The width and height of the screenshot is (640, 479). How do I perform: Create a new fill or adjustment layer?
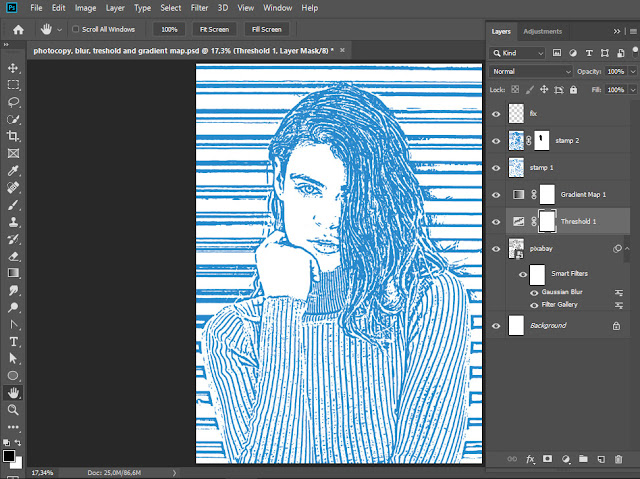pyautogui.click(x=566, y=459)
